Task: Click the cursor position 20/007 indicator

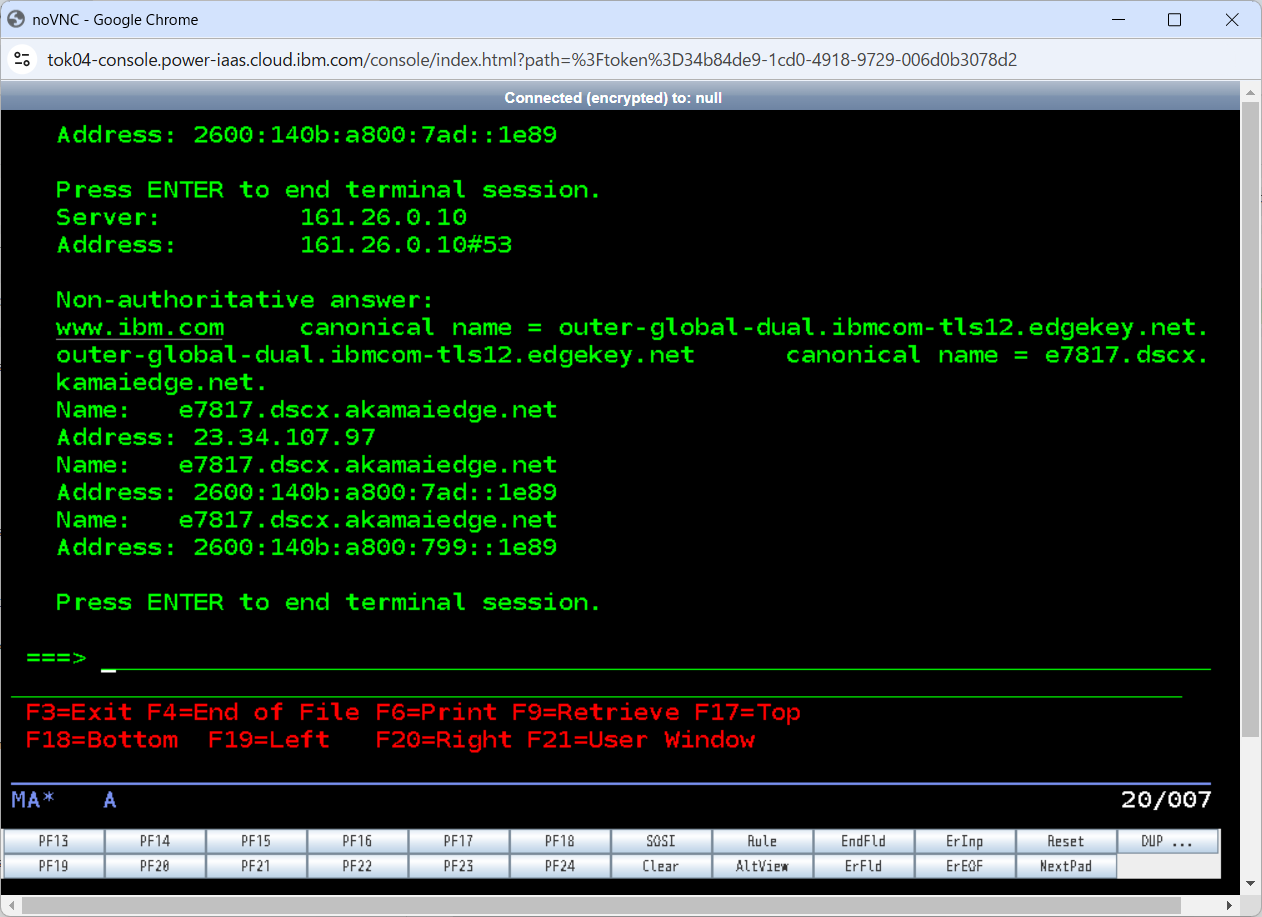Action: tap(1166, 800)
